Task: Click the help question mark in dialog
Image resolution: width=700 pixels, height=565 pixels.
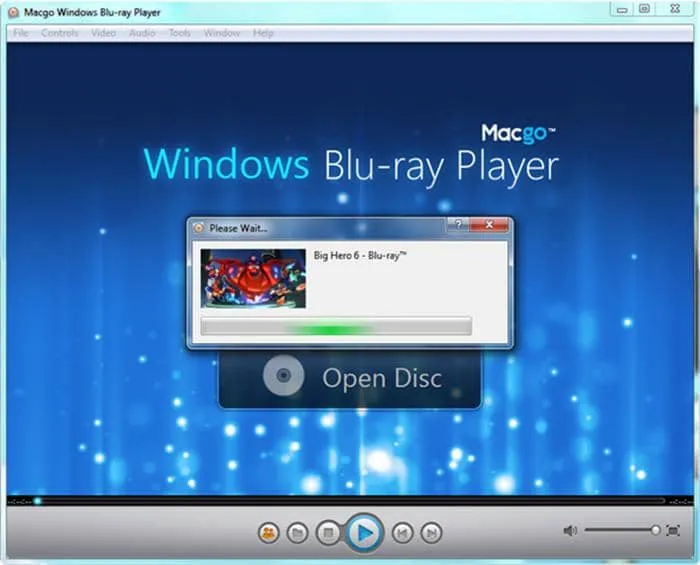Action: 457,226
